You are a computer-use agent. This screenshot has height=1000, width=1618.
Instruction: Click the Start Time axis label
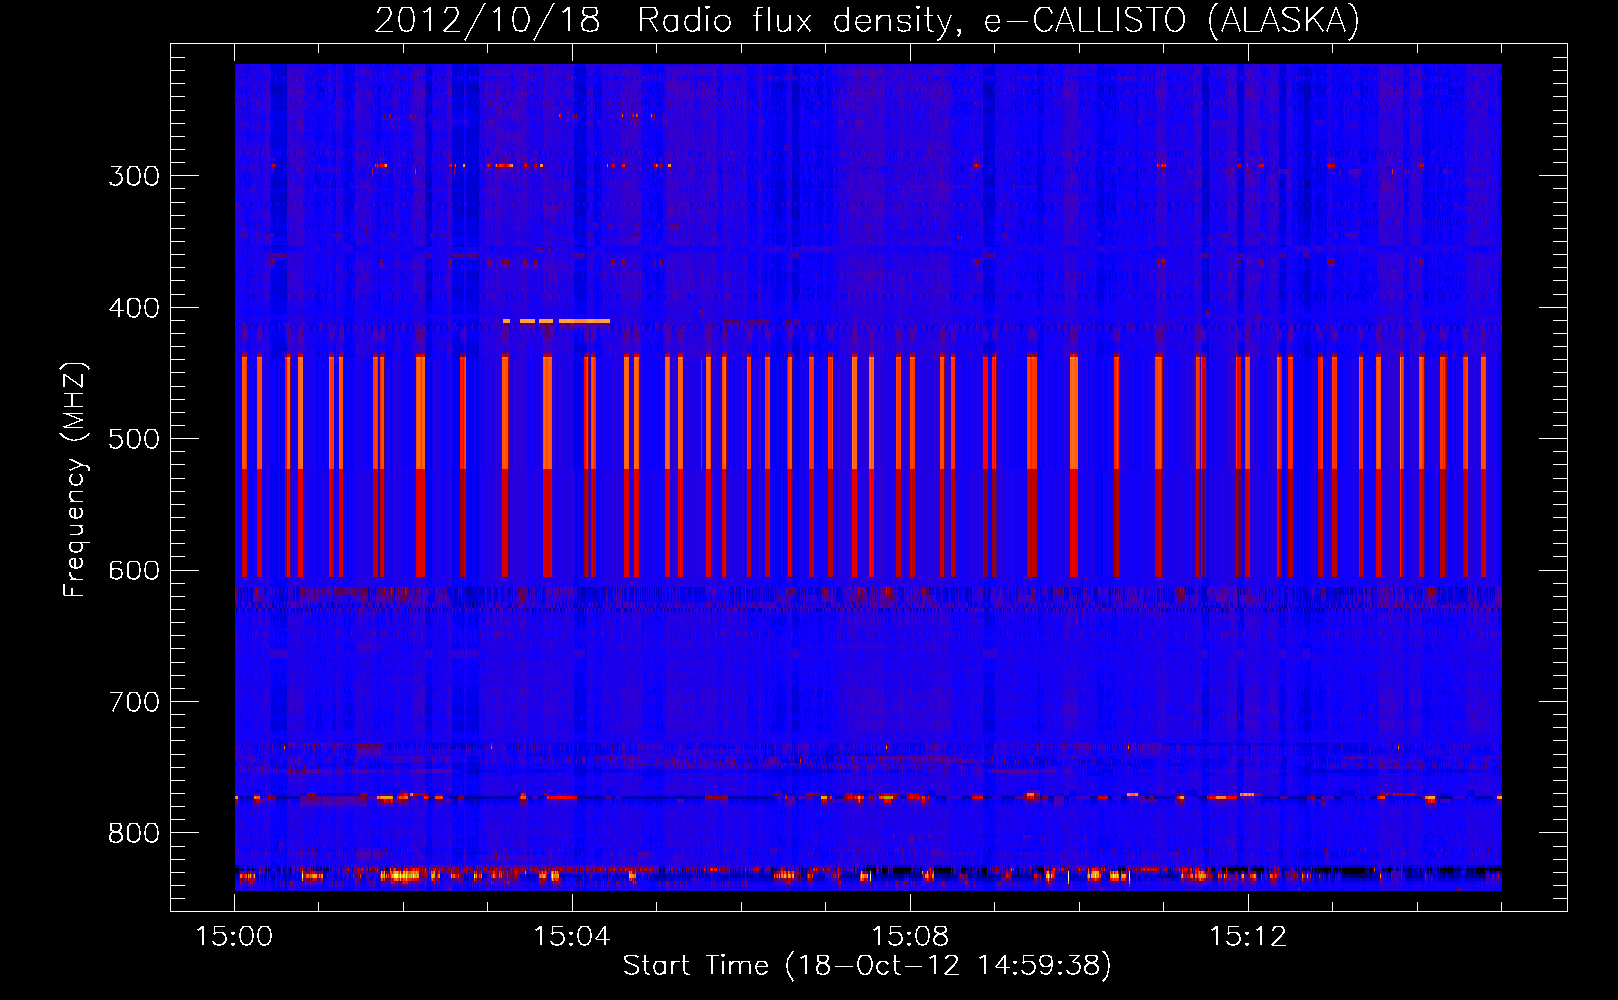tap(867, 965)
